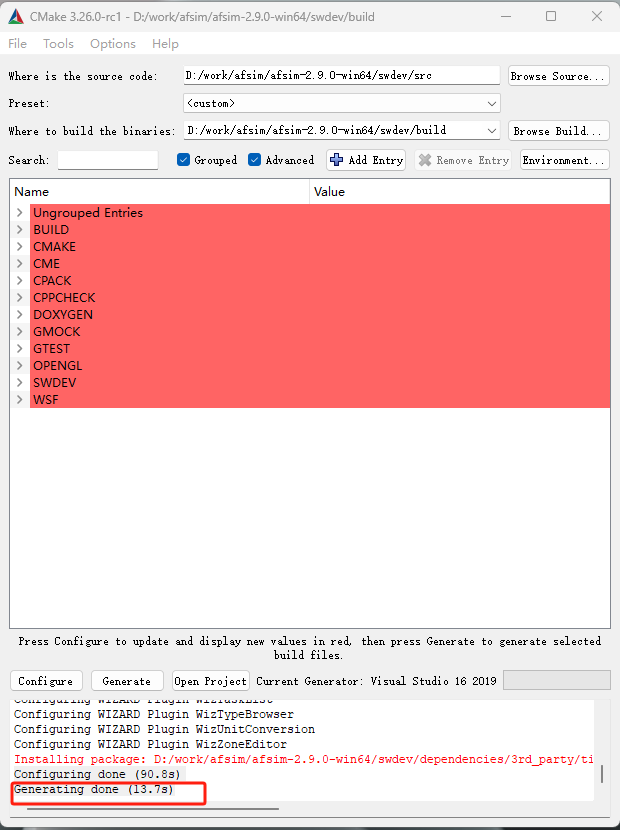Click 'Configuring WIZARD Plugin WizZoneEditor' log line
Screen dimensions: 620x830
point(150,744)
